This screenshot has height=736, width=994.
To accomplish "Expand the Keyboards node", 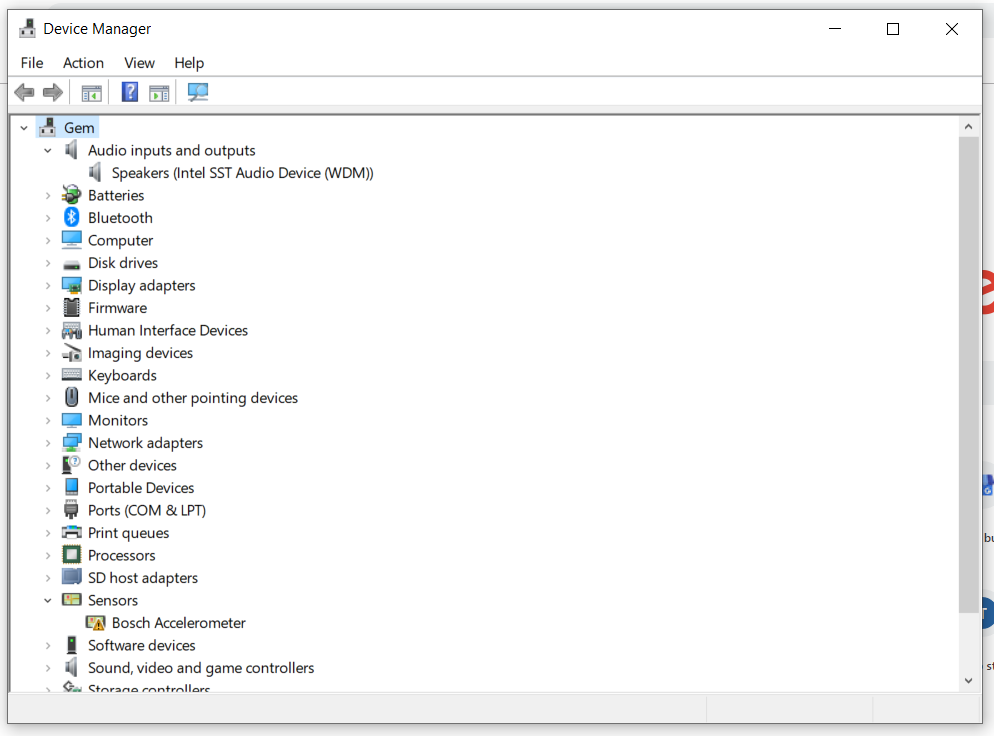I will click(48, 375).
